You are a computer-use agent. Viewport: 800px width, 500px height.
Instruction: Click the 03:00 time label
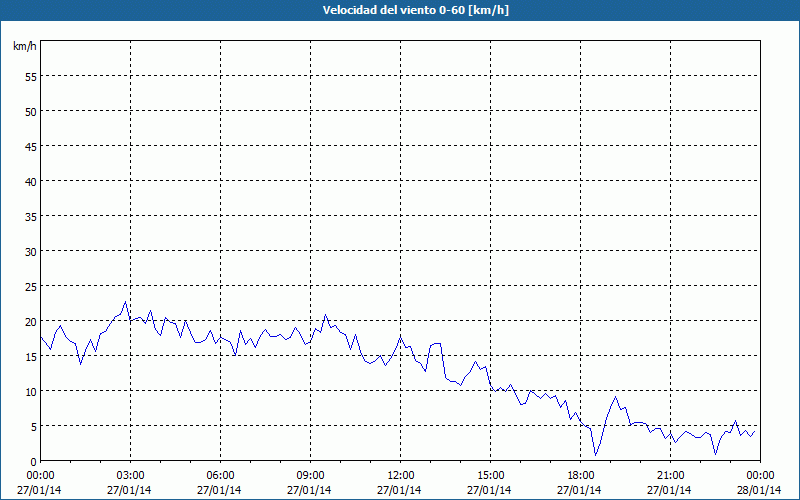click(130, 475)
